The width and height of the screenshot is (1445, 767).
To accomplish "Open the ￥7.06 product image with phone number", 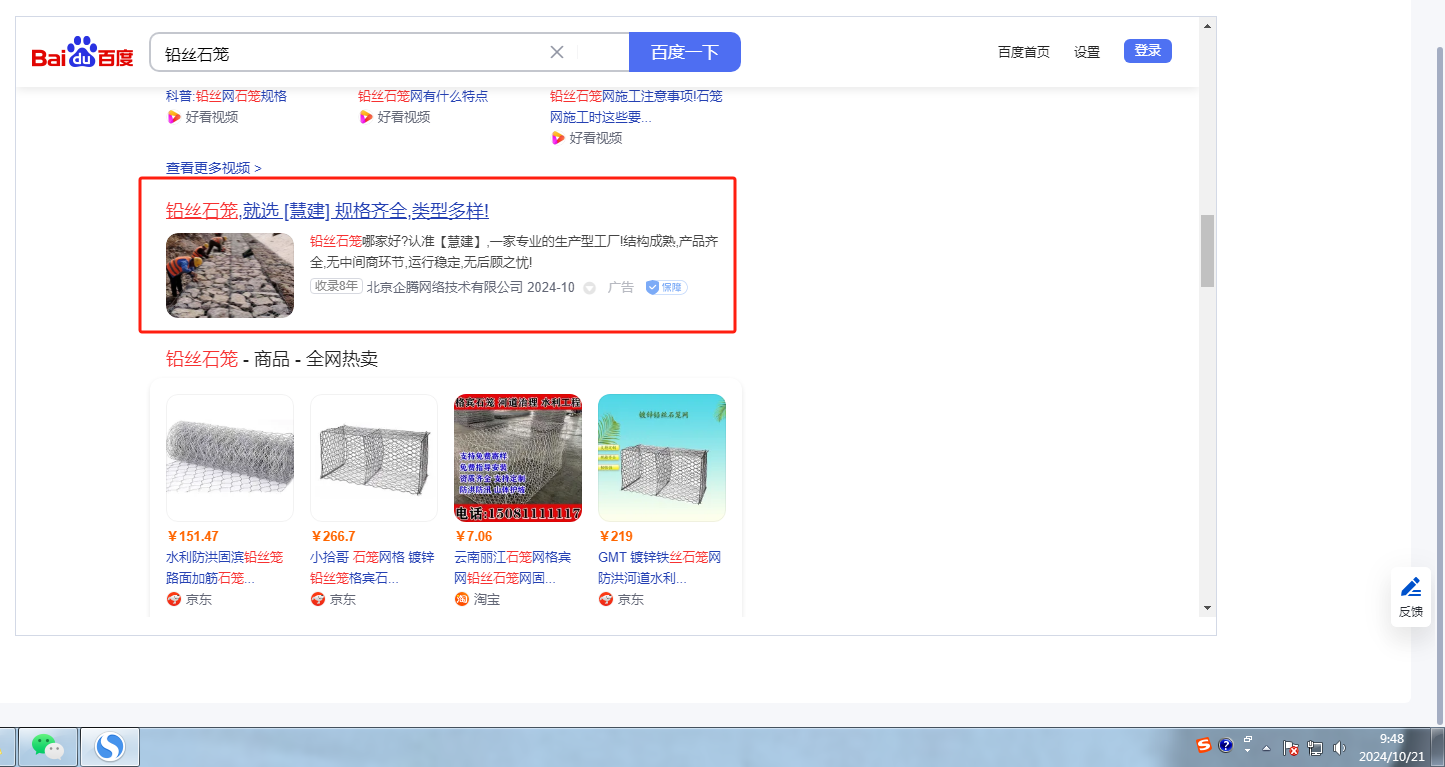I will pyautogui.click(x=518, y=458).
